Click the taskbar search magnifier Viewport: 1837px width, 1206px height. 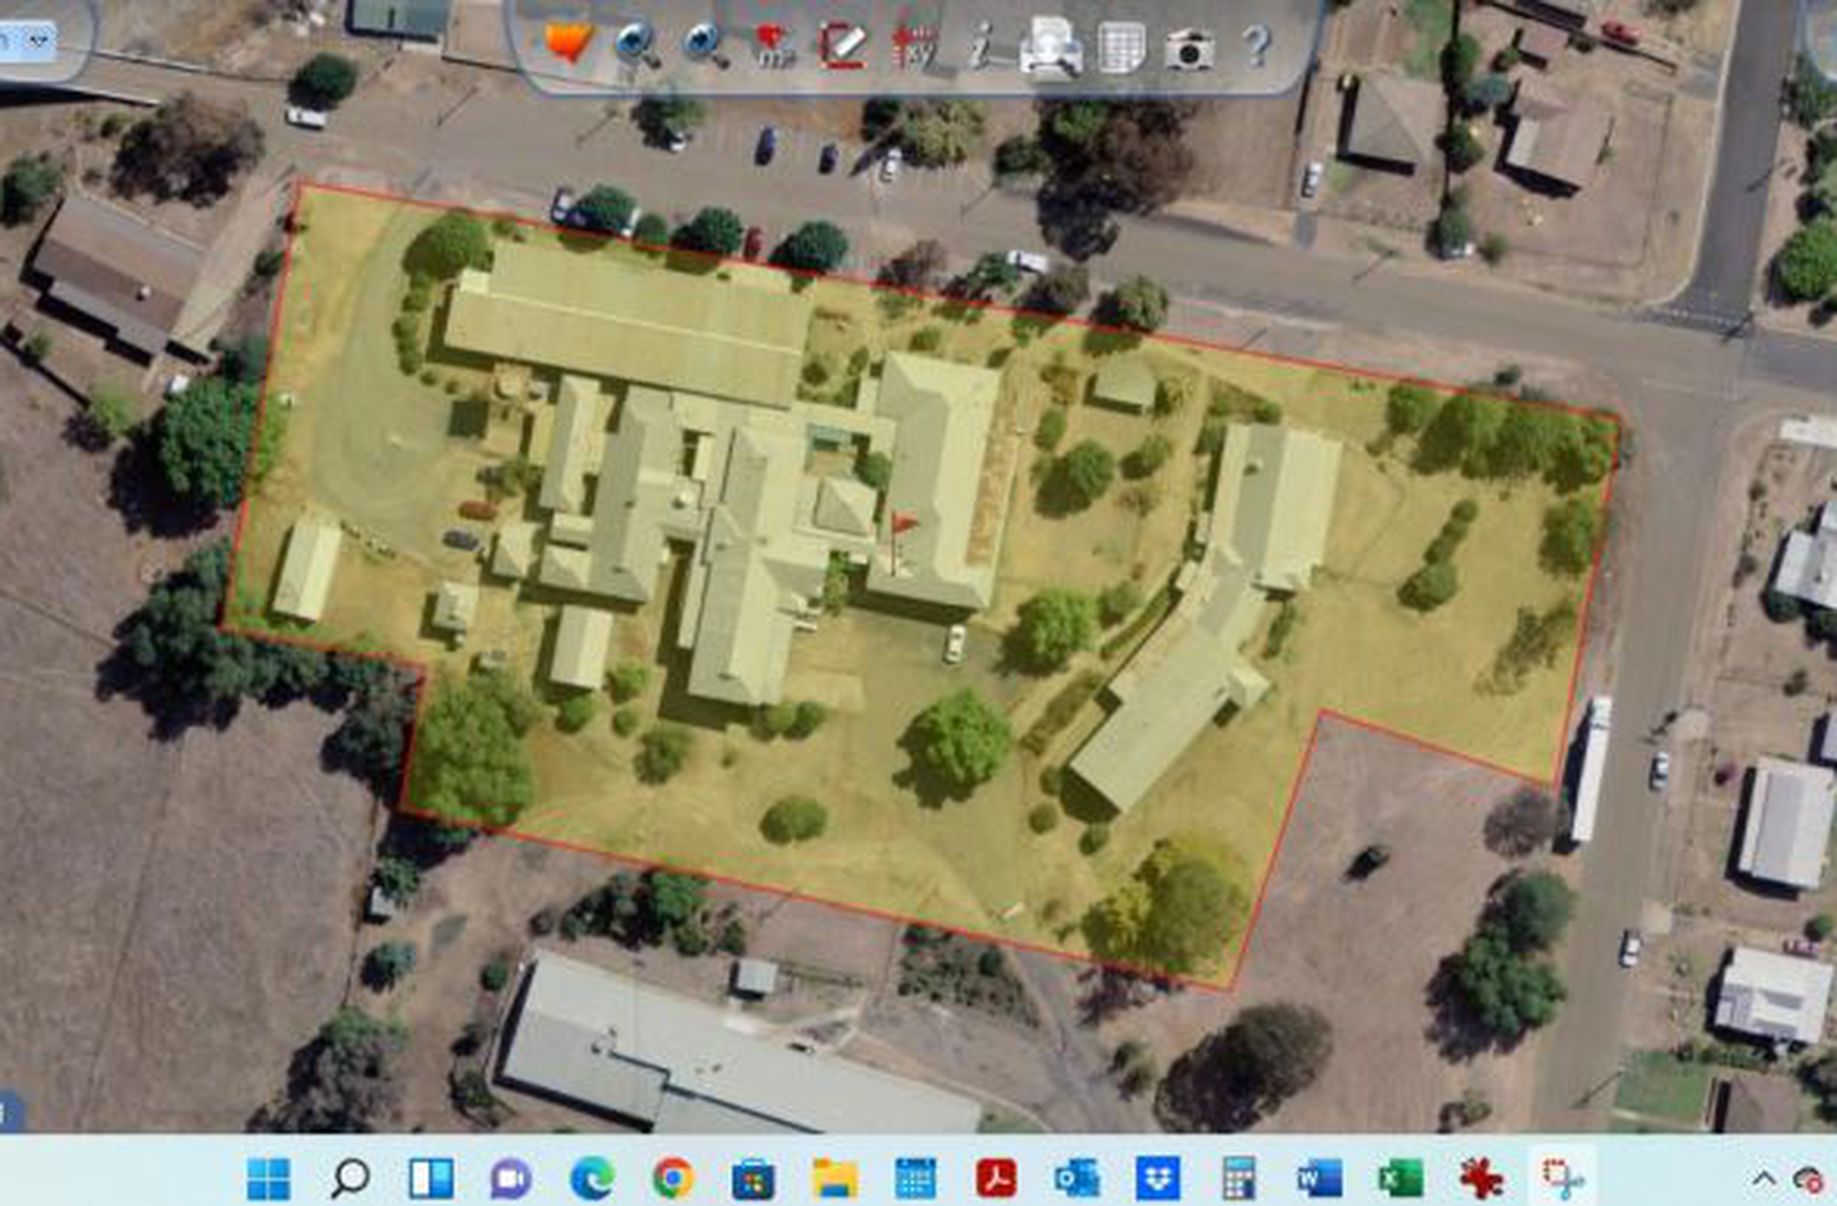pyautogui.click(x=350, y=1179)
